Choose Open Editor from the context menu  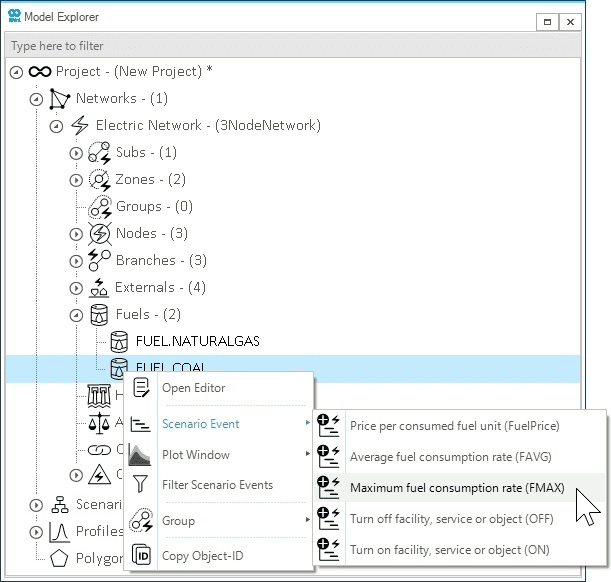click(x=193, y=388)
